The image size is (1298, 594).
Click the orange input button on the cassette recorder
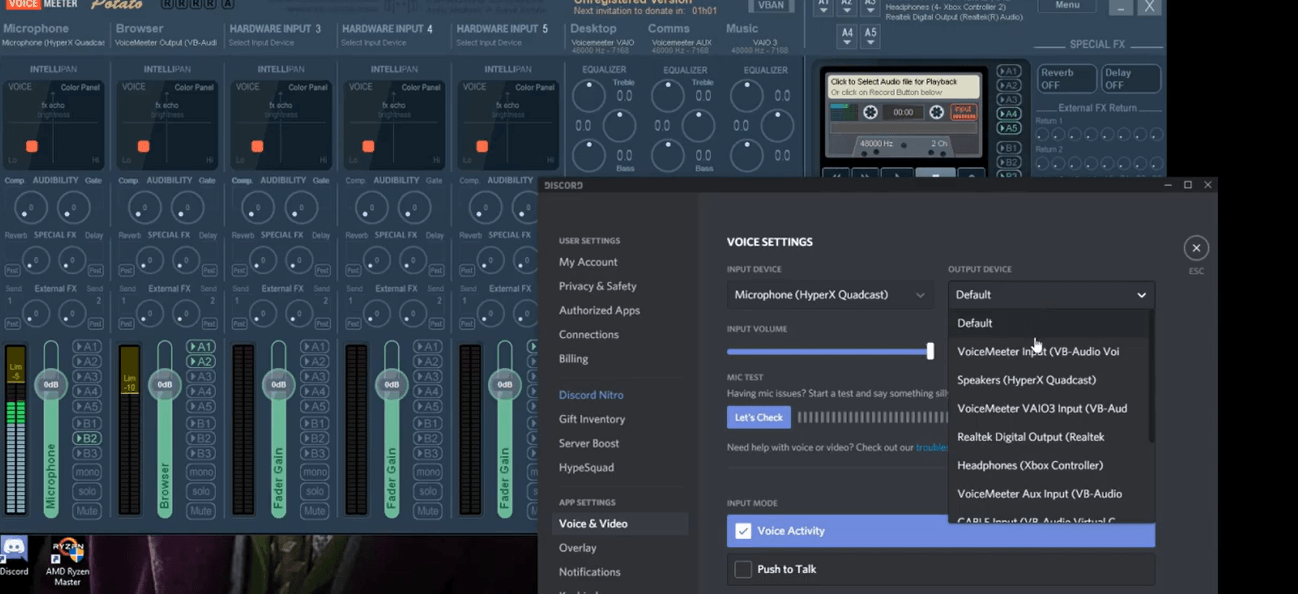(963, 112)
